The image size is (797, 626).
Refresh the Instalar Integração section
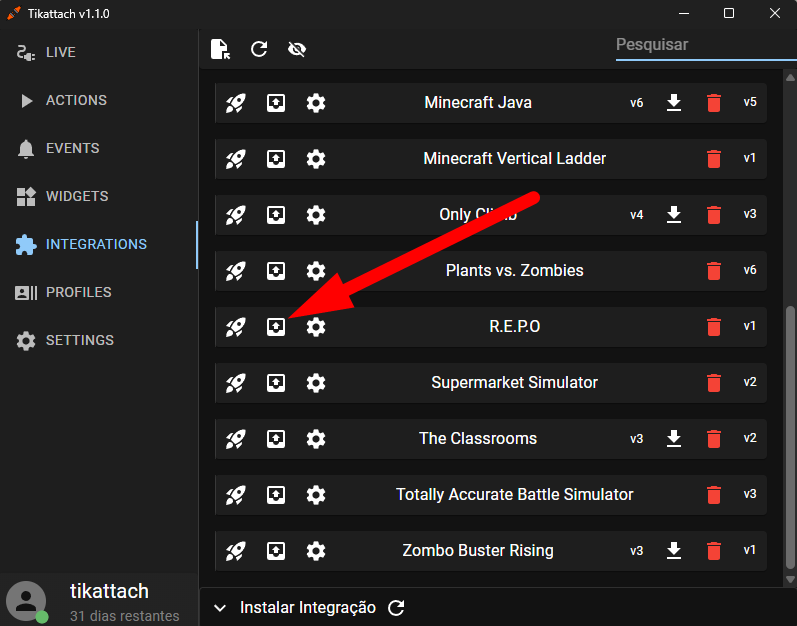click(x=396, y=608)
